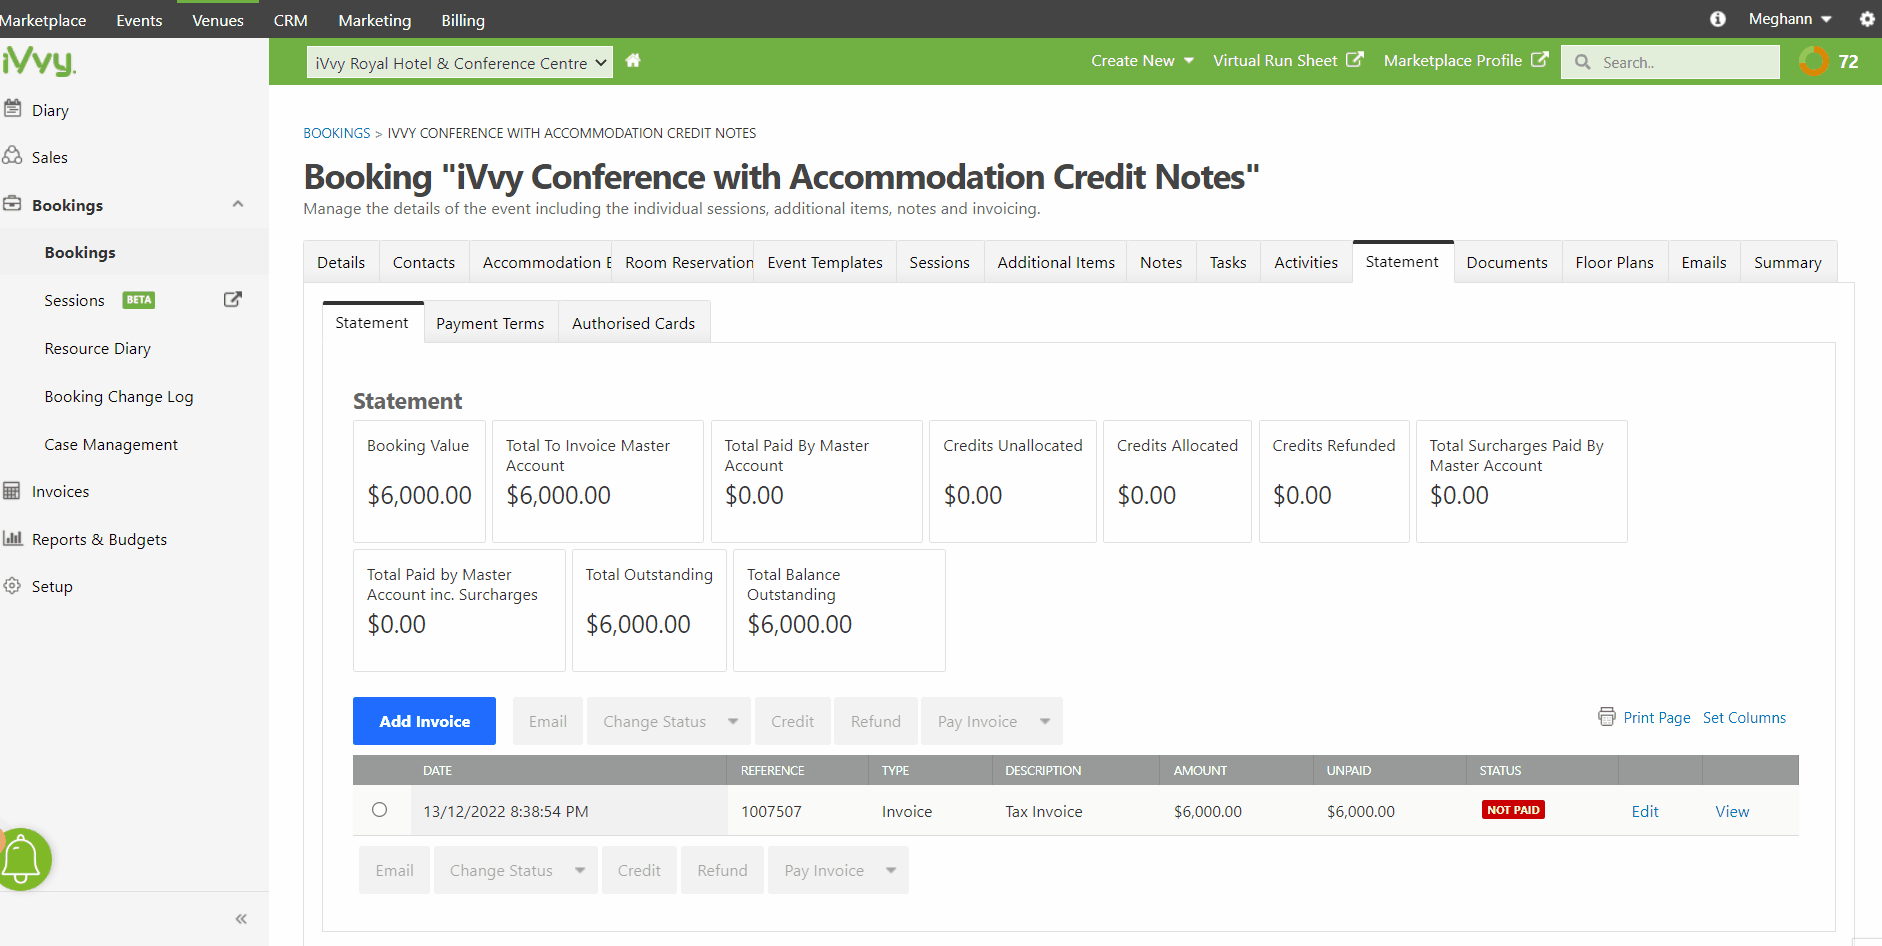Click the search magnifier icon
This screenshot has height=946, width=1882.
tap(1582, 62)
